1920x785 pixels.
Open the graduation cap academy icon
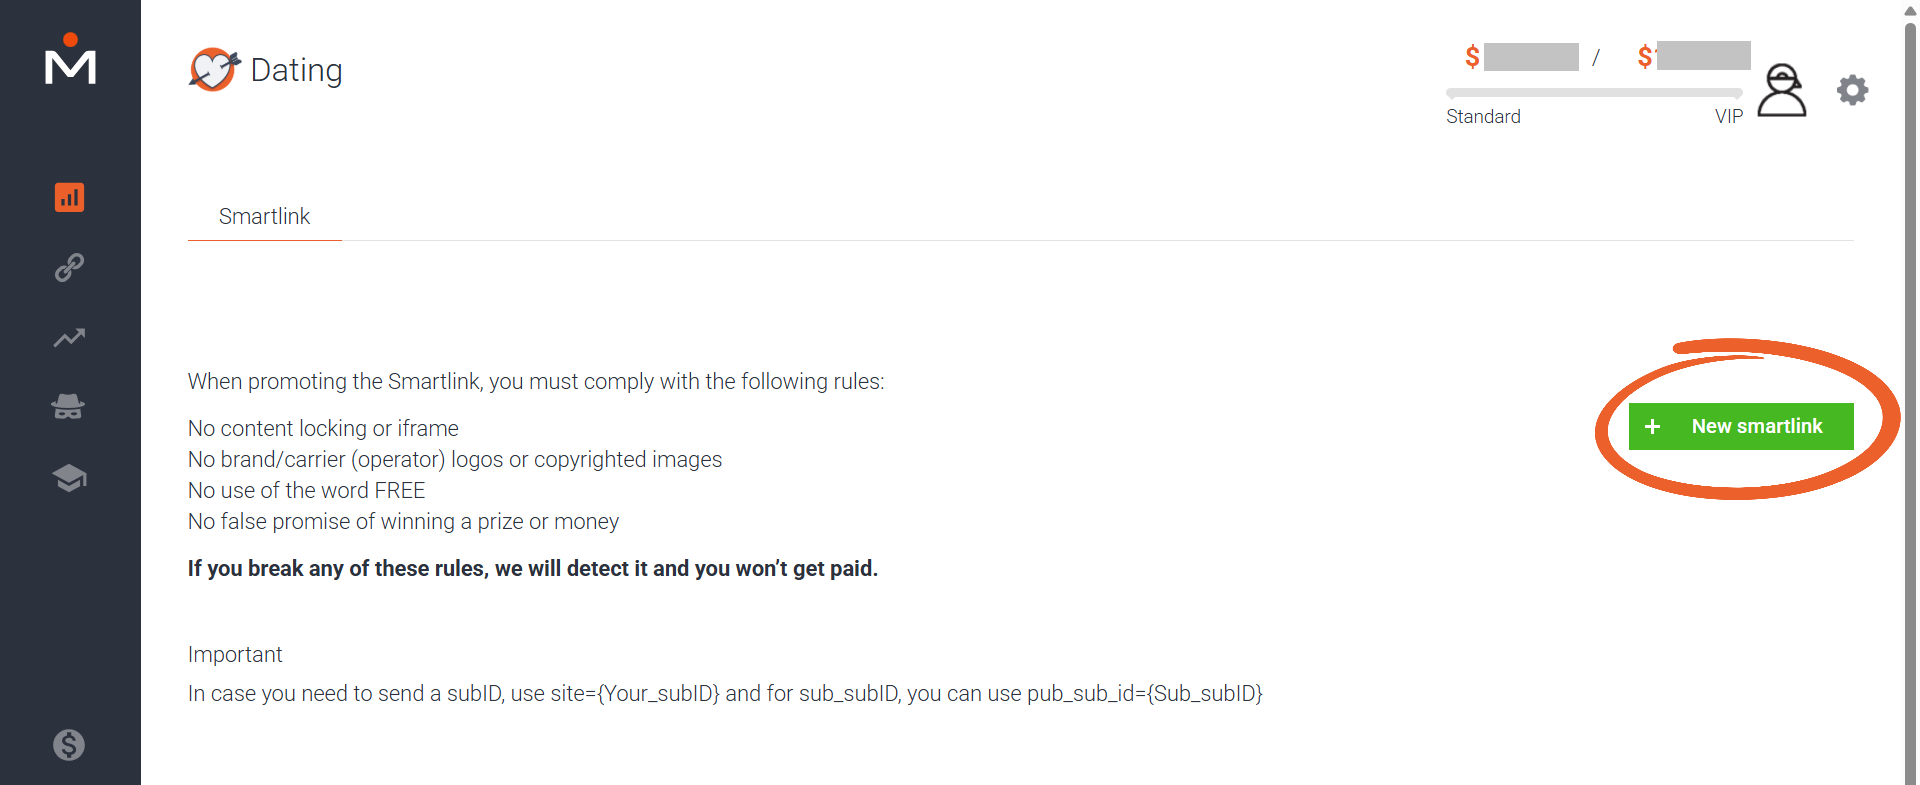click(x=69, y=478)
